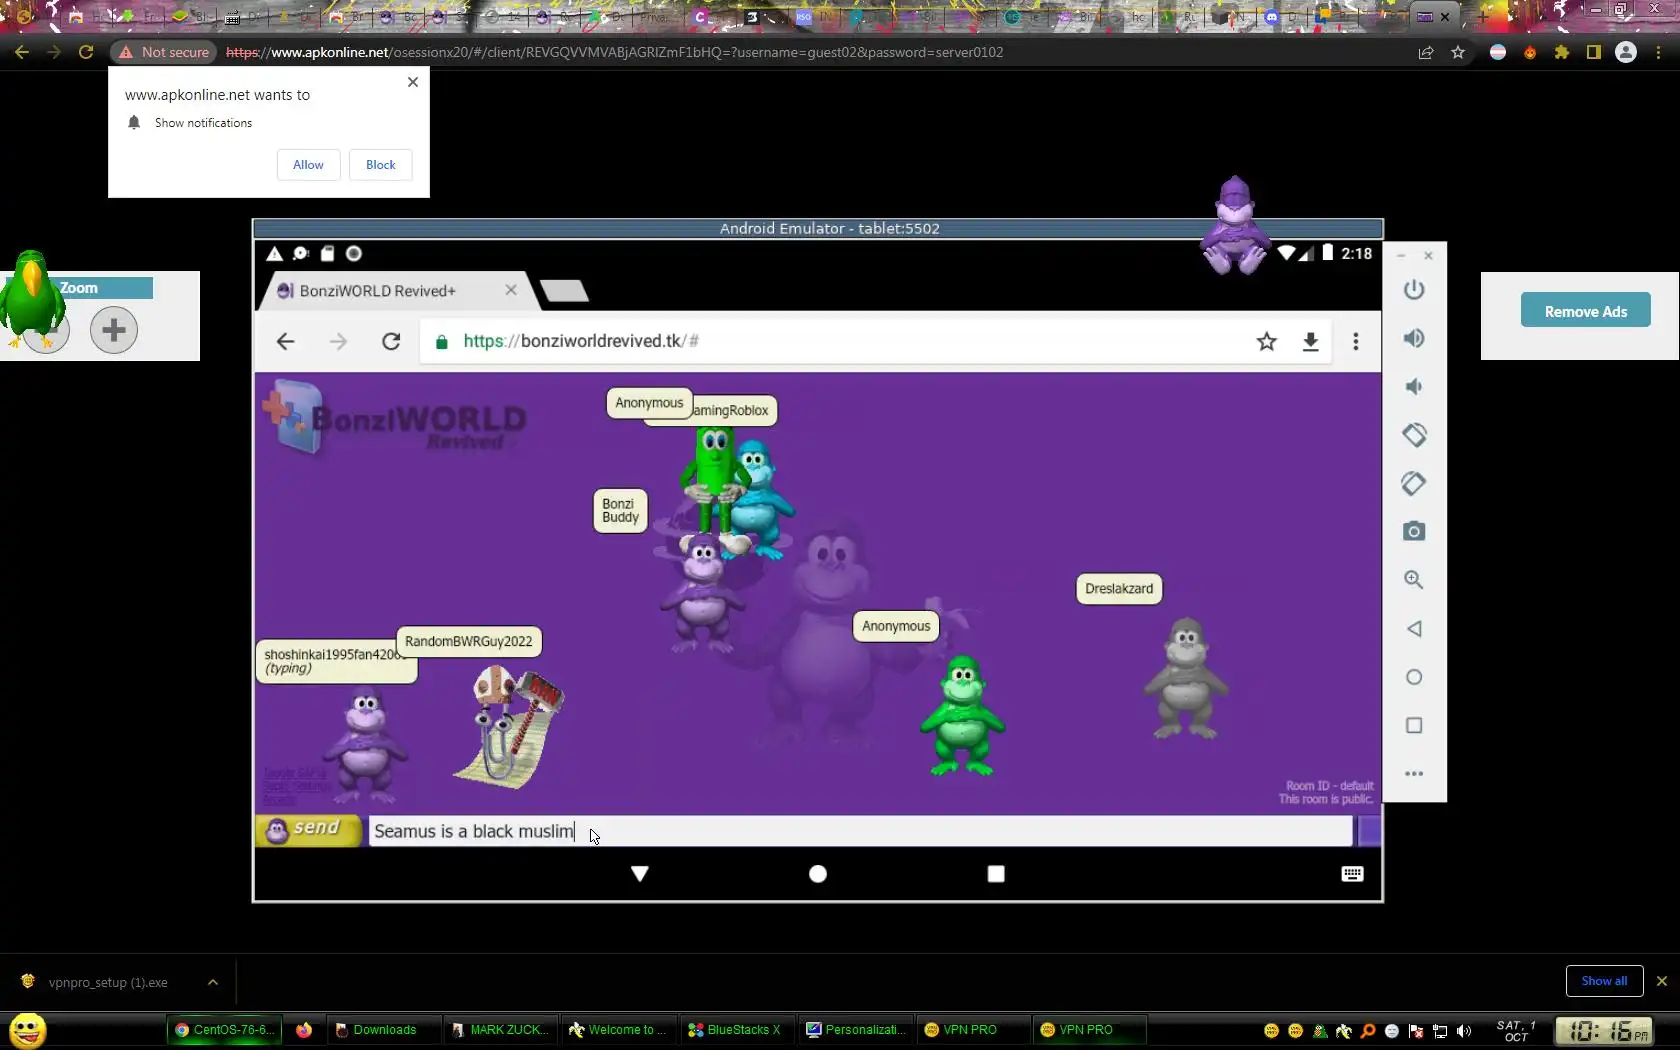Bookmark bonziworldrevived.tk with the star

pos(1266,342)
